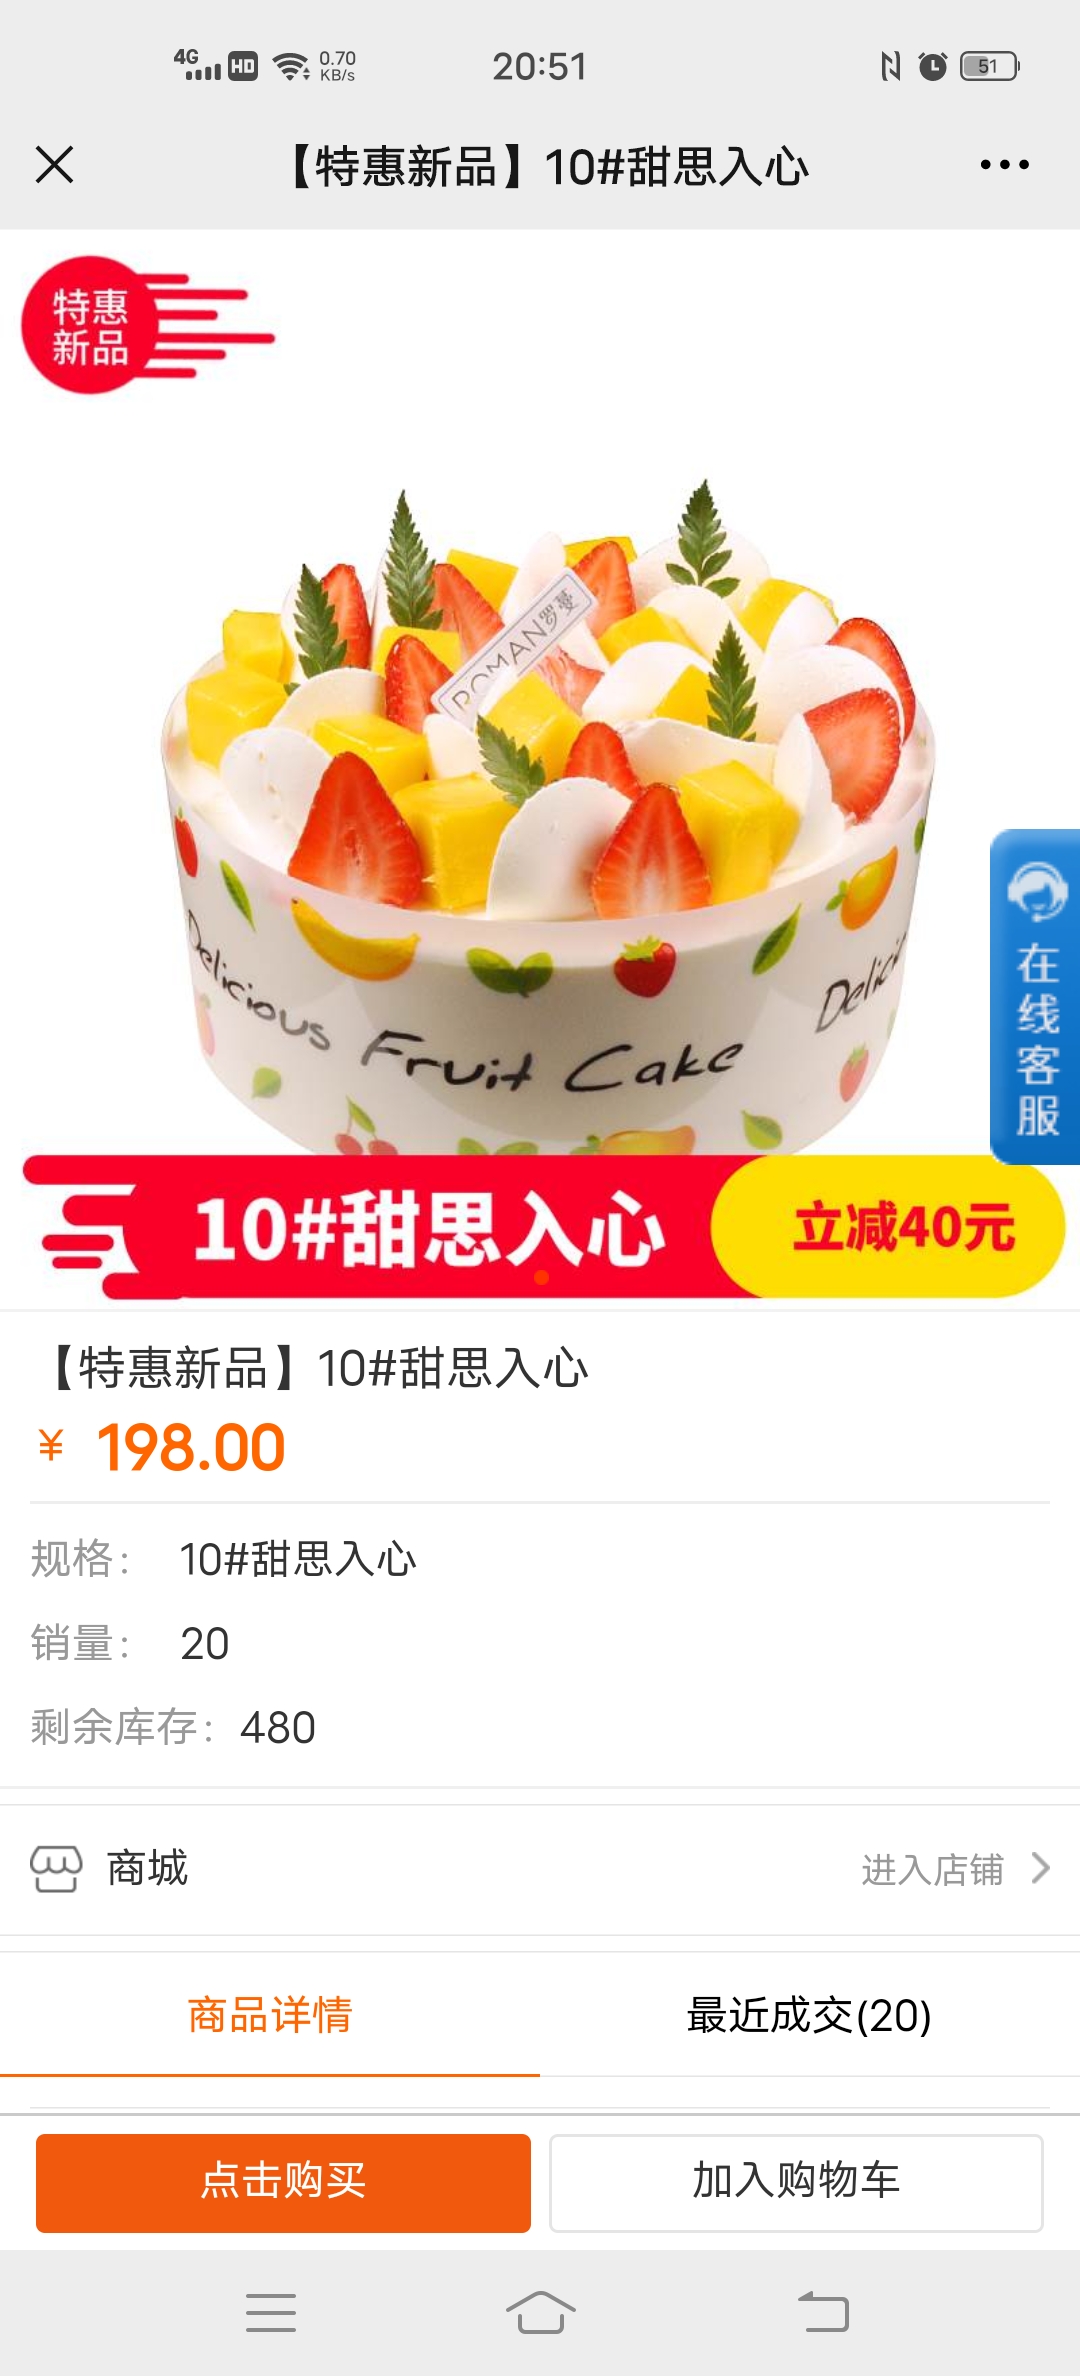Select the 10#甜思入心 specification option
Viewport: 1080px width, 2376px height.
pos(298,1559)
